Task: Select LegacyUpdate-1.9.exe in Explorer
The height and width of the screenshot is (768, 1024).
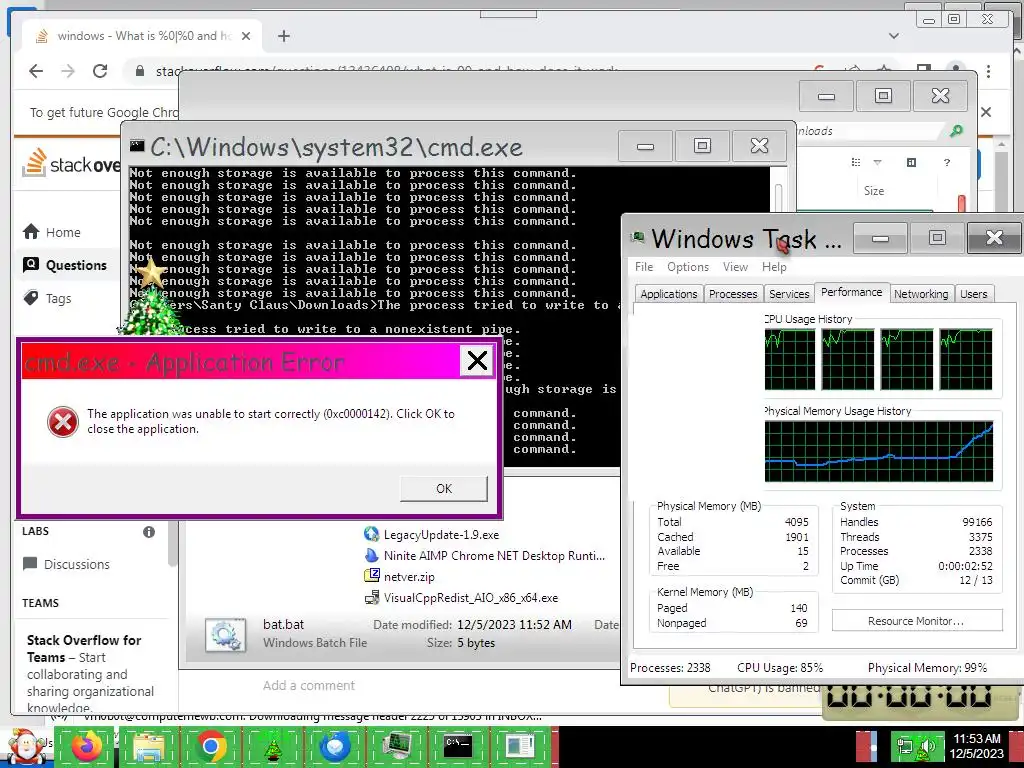Action: 432,534
